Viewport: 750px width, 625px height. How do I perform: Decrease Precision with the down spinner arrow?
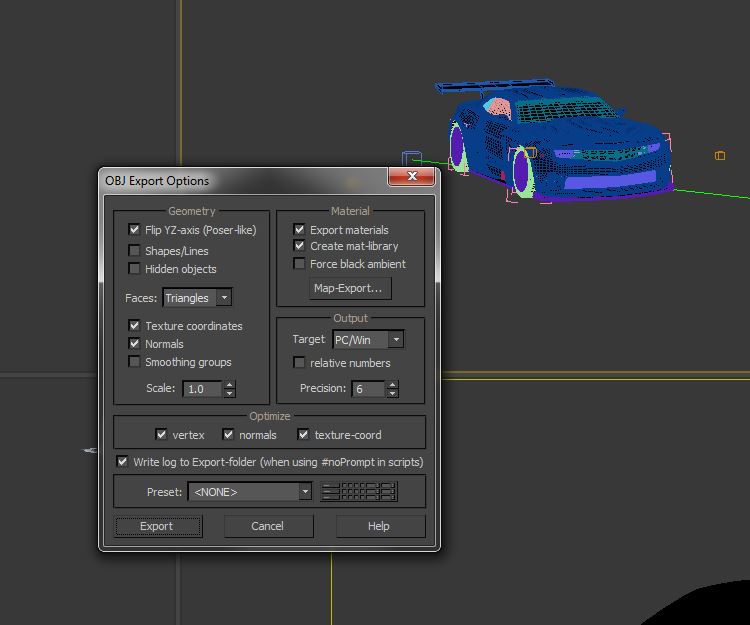tap(393, 393)
